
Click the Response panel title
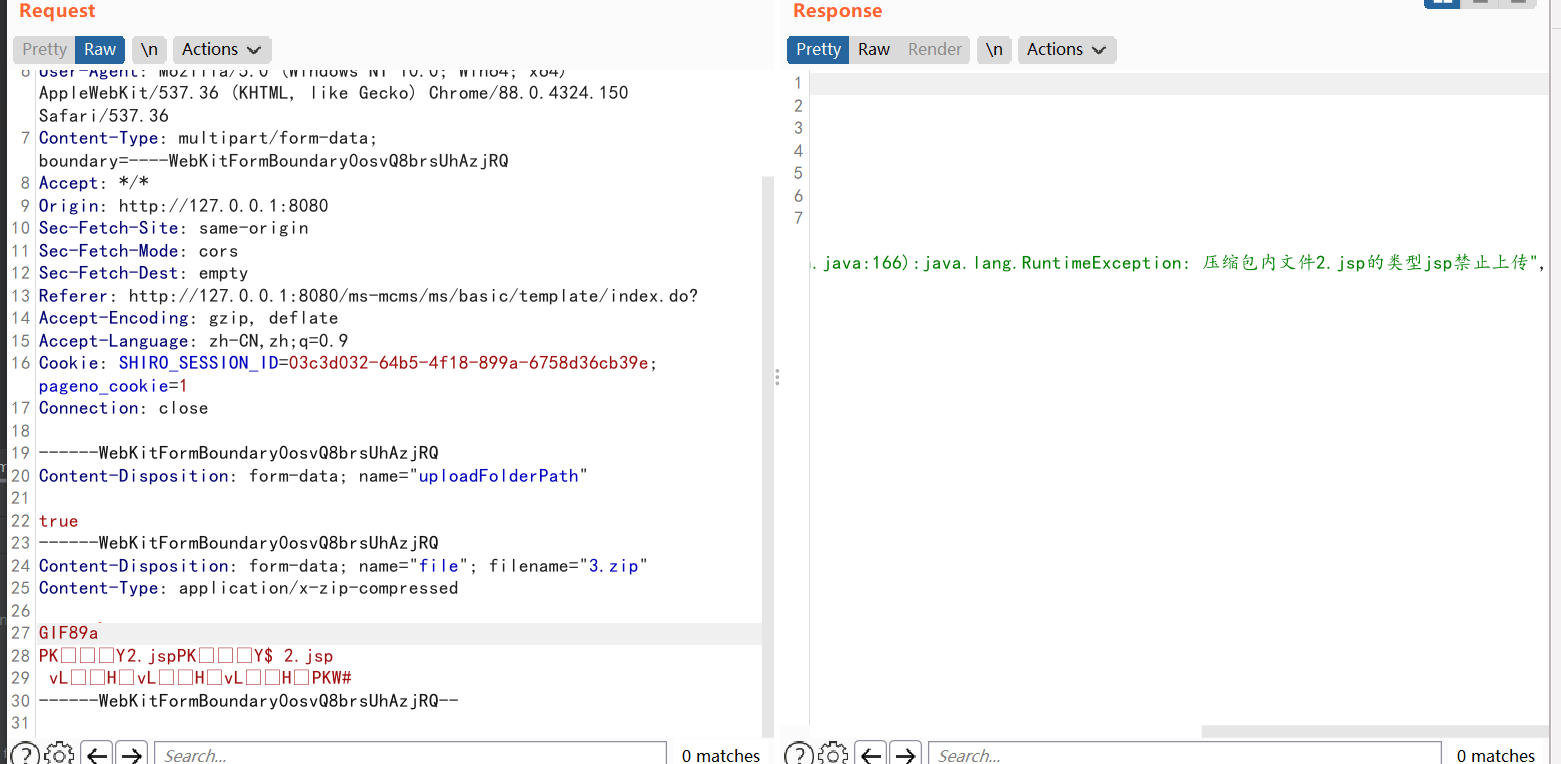pyautogui.click(x=838, y=11)
